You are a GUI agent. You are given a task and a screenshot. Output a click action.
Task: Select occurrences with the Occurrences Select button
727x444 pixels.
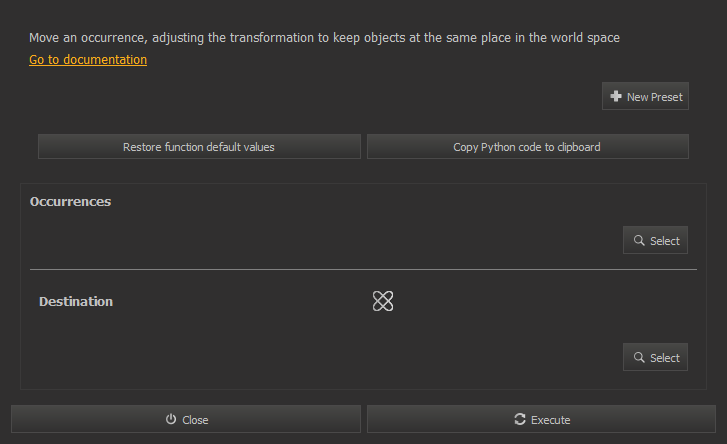655,240
